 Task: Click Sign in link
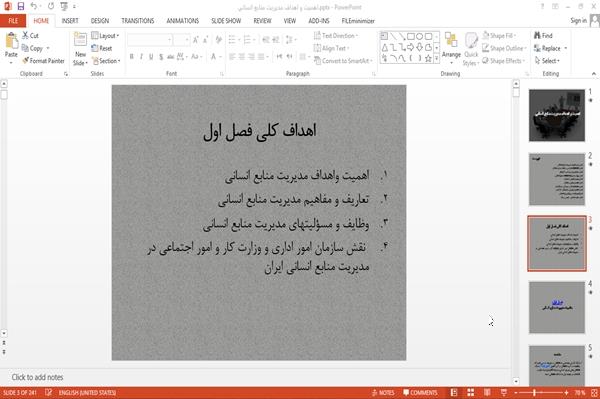point(578,21)
